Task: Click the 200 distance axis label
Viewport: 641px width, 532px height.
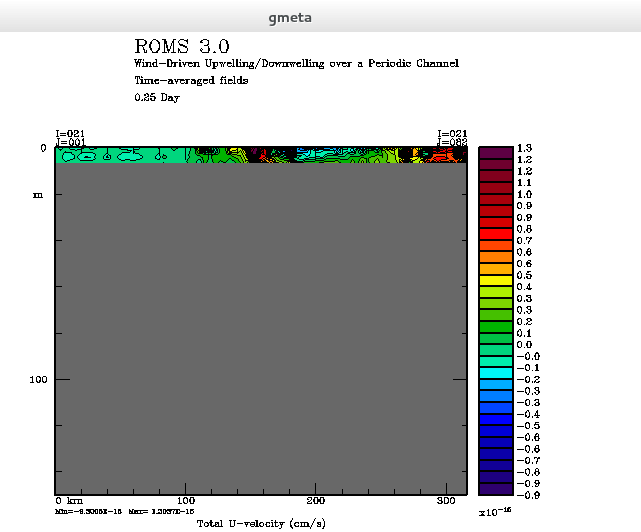Action: click(316, 501)
